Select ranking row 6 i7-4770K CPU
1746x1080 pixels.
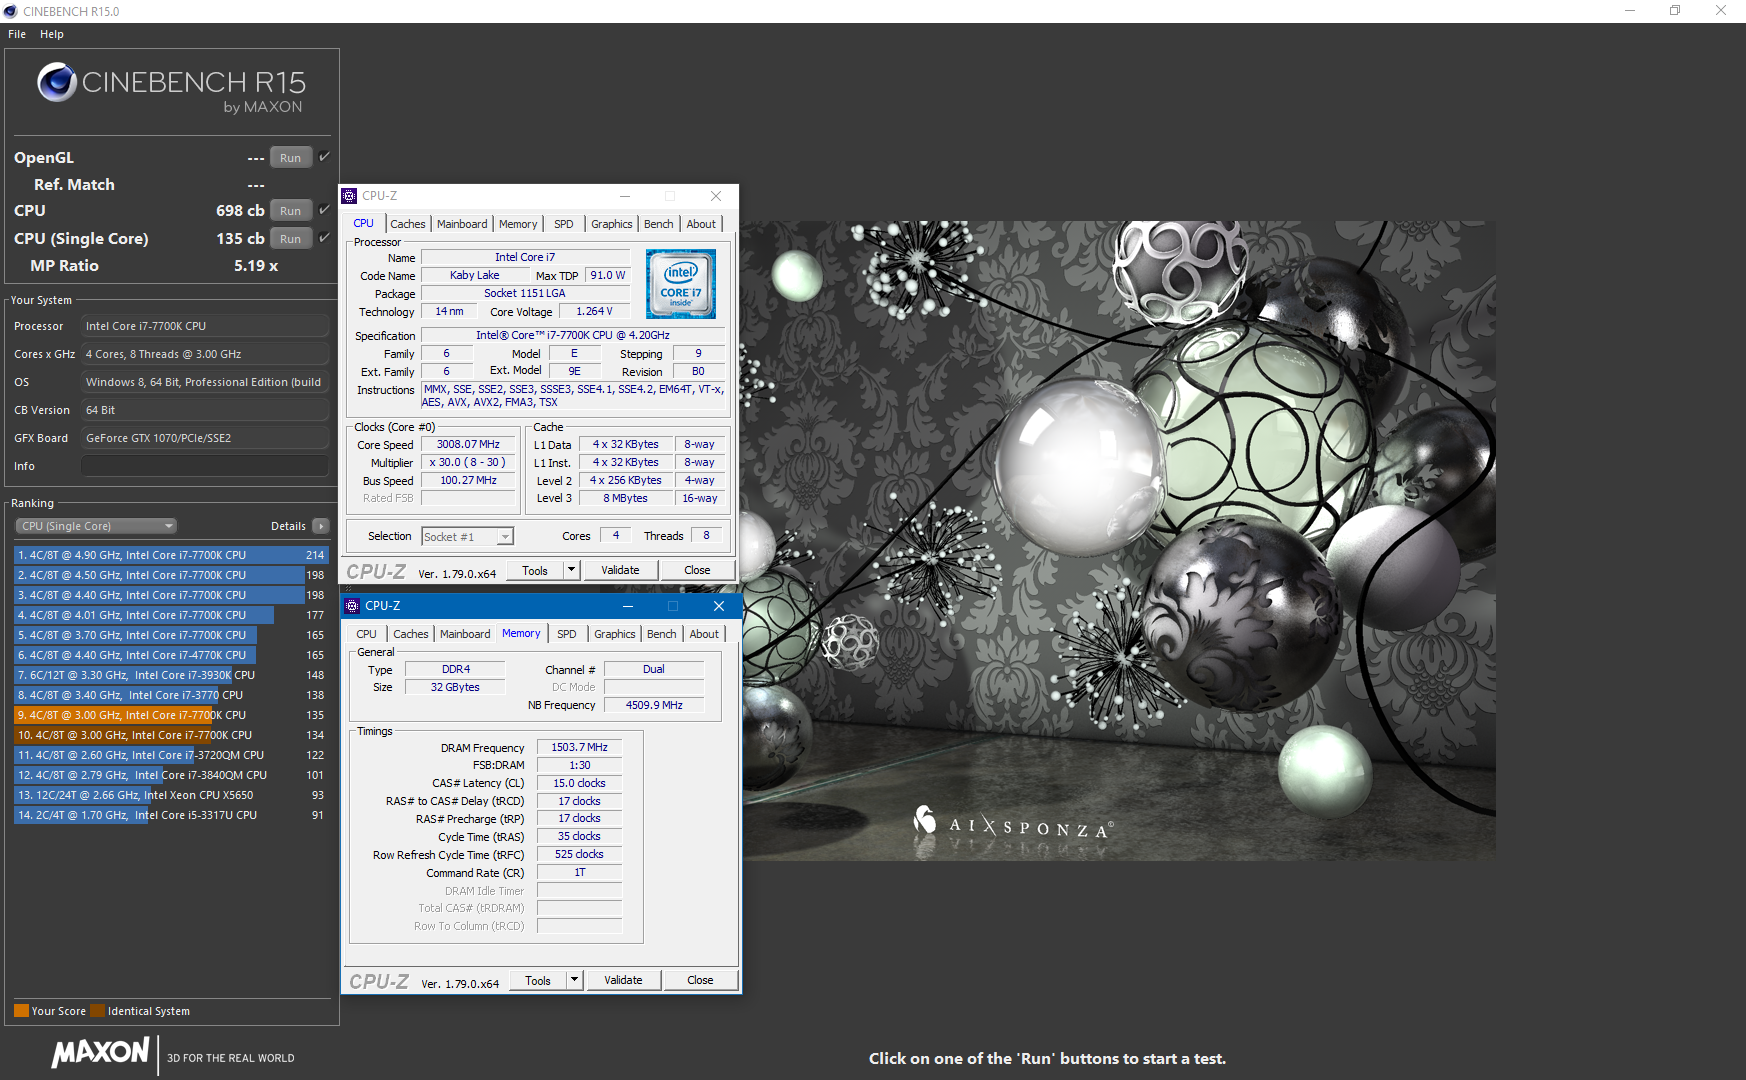(171, 655)
